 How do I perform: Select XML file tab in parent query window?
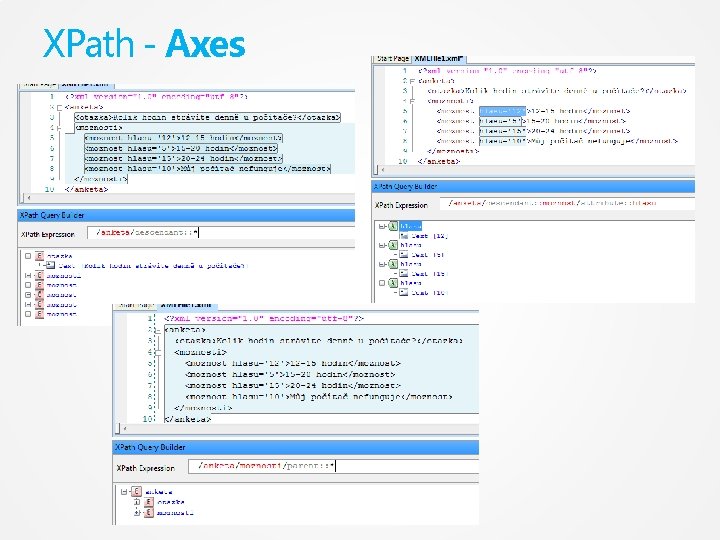click(x=187, y=305)
